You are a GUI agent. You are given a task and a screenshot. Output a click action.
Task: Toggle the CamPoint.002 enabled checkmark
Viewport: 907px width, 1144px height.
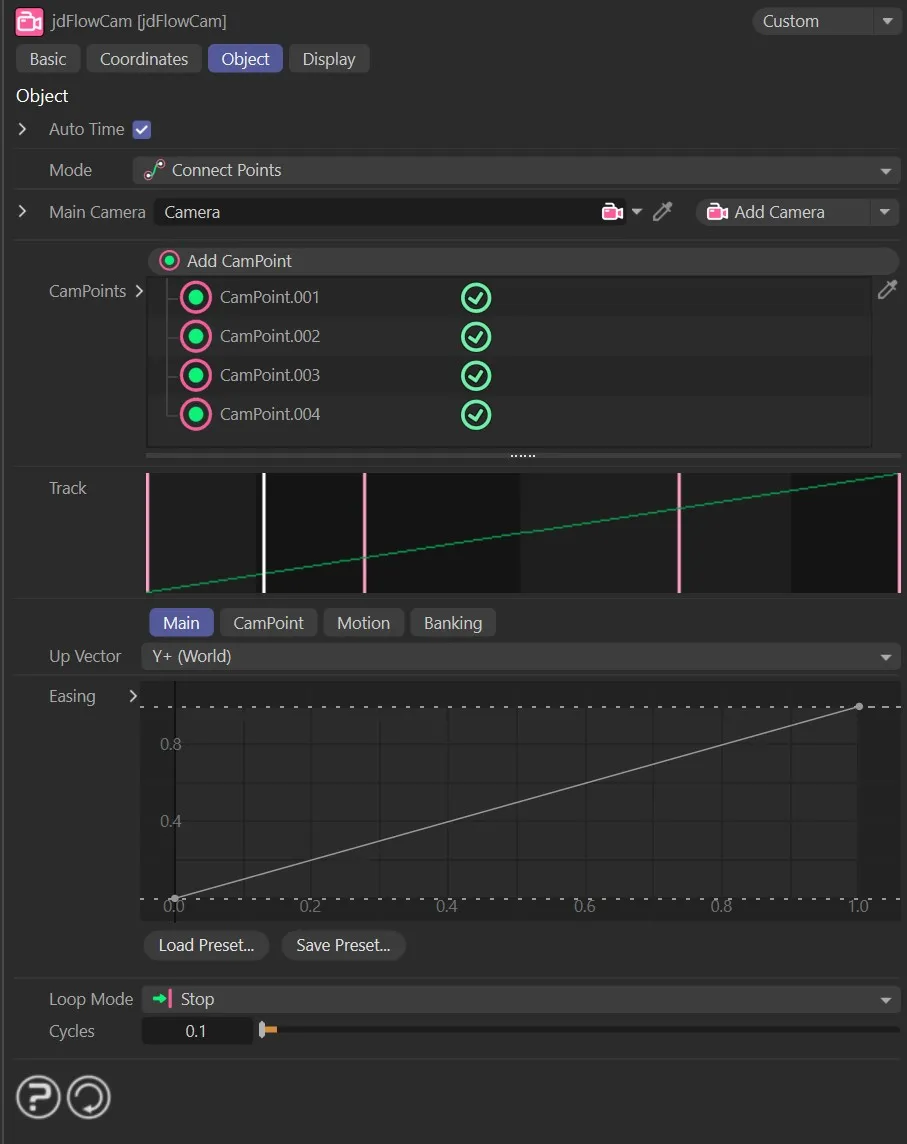point(476,336)
